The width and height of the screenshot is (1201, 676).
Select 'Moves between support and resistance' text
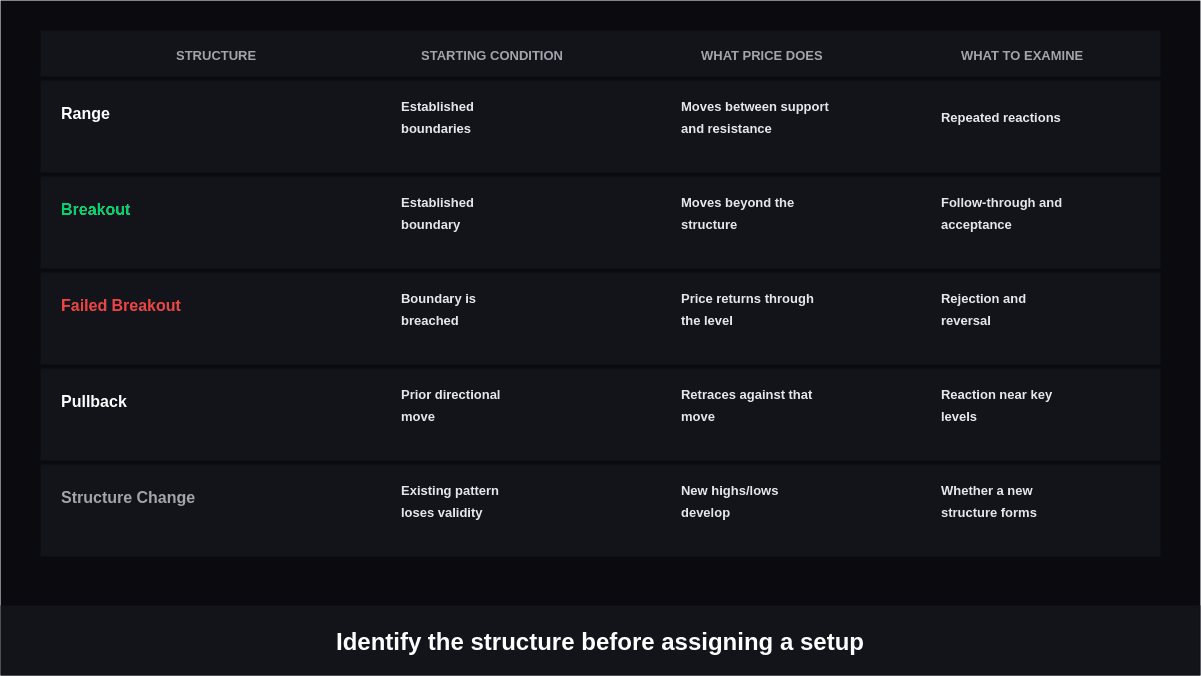point(755,118)
